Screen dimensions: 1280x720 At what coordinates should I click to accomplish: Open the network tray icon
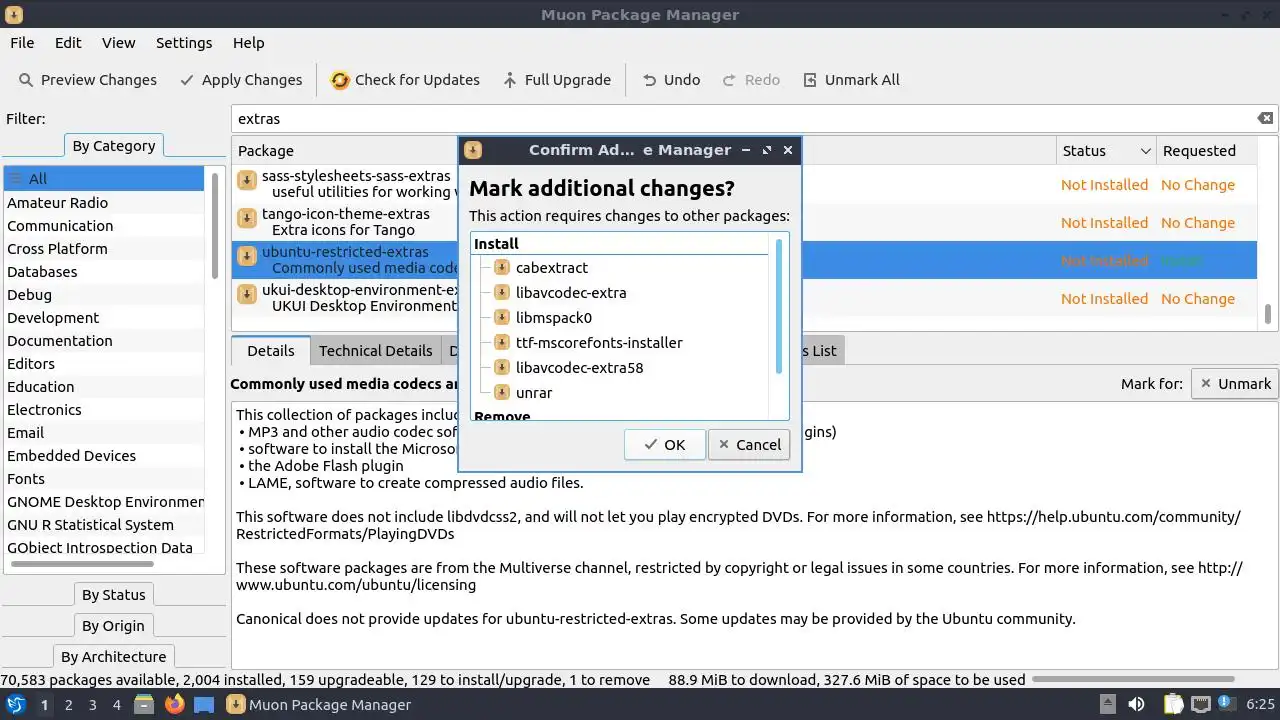pos(1200,705)
